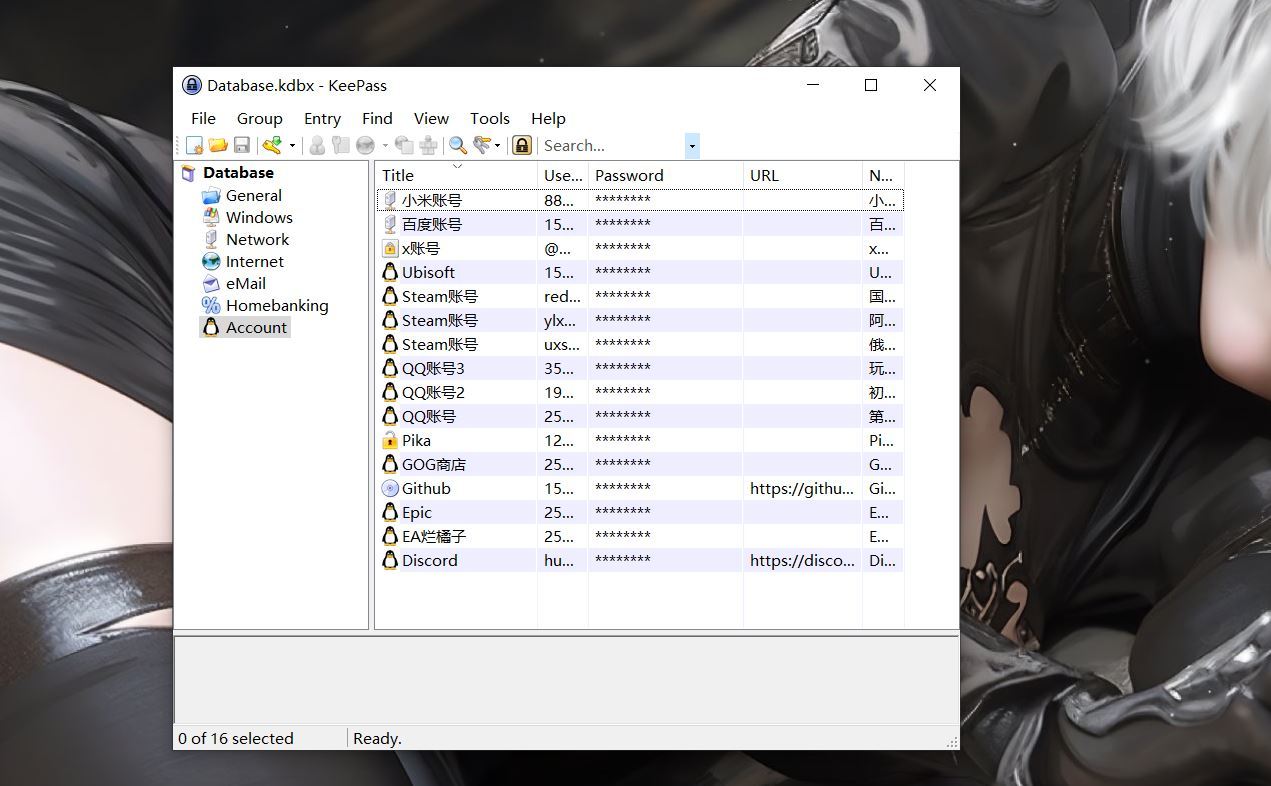Click the Github entry URL cell

point(803,489)
